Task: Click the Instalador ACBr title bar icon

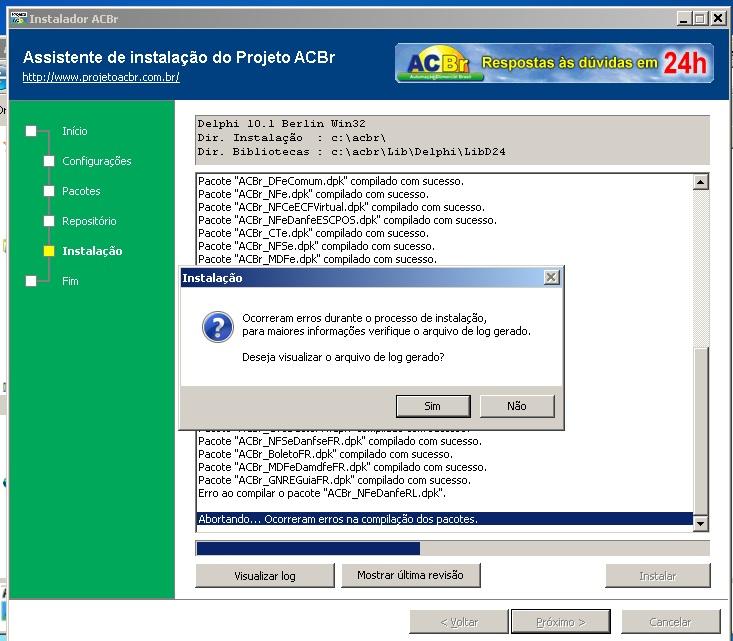Action: 19,19
